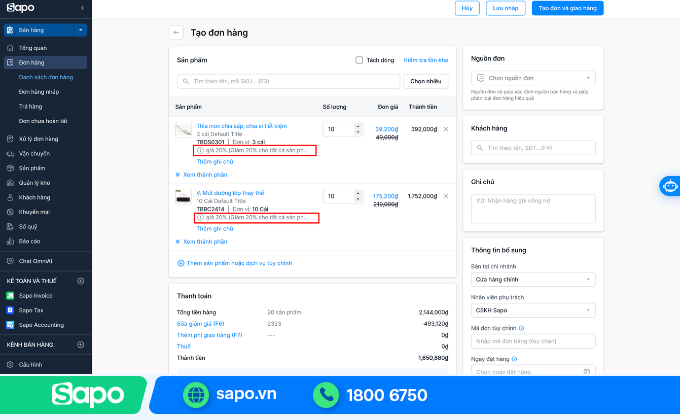Open the Bán hàng channel dropdown arrow
This screenshot has height=420, width=680.
pyautogui.click(x=81, y=30)
